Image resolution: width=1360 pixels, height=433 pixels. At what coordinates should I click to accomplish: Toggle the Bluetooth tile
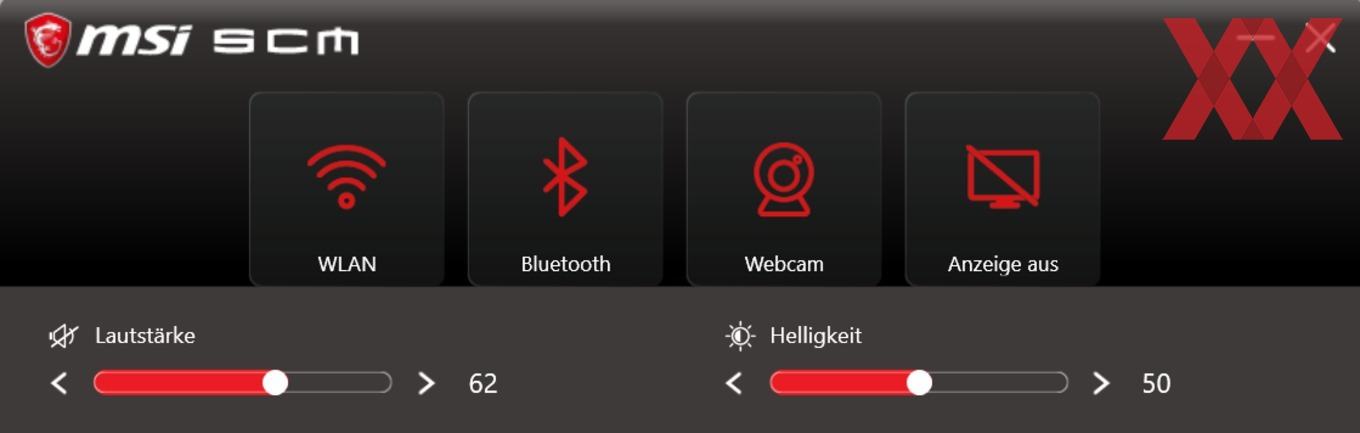point(565,188)
